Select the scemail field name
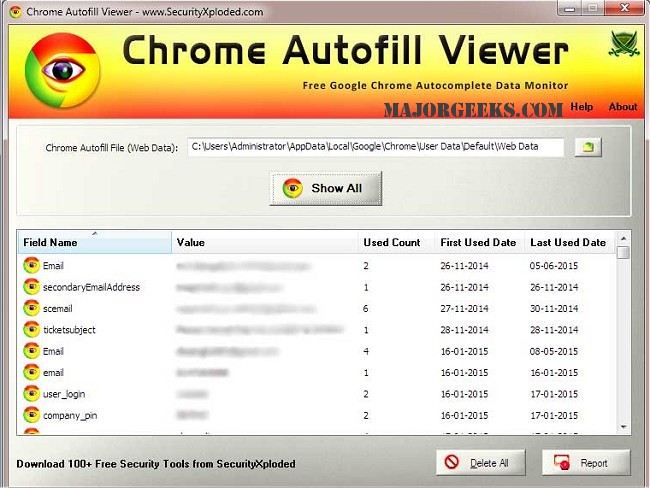This screenshot has width=650, height=488. (58, 308)
